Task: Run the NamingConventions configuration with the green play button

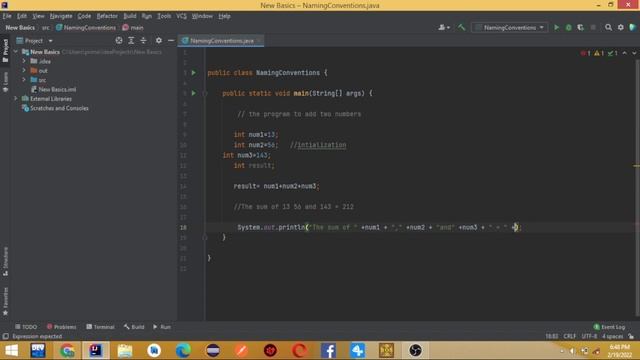Action: pos(556,27)
